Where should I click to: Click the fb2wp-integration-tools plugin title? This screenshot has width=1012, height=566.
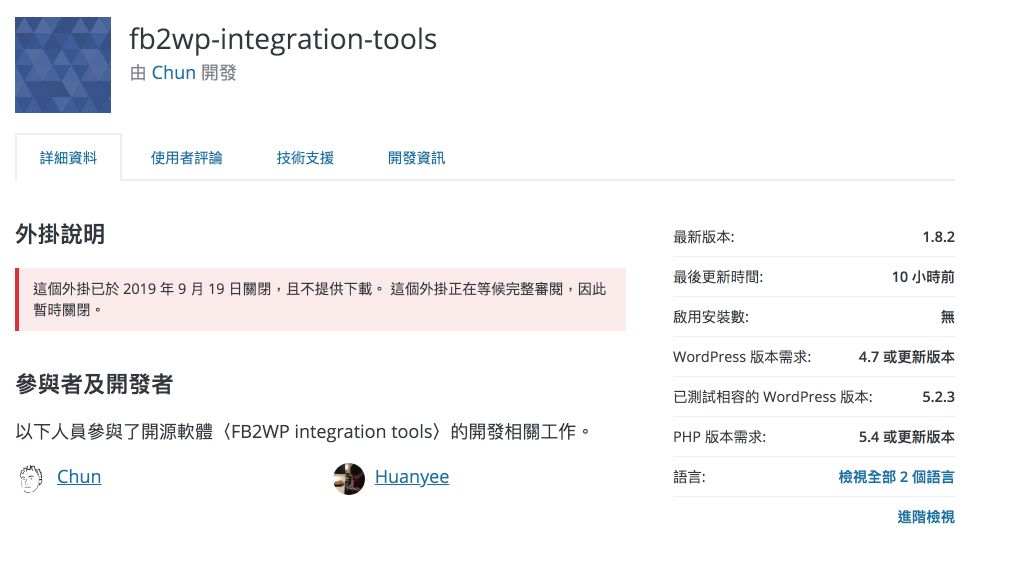pyautogui.click(x=283, y=39)
